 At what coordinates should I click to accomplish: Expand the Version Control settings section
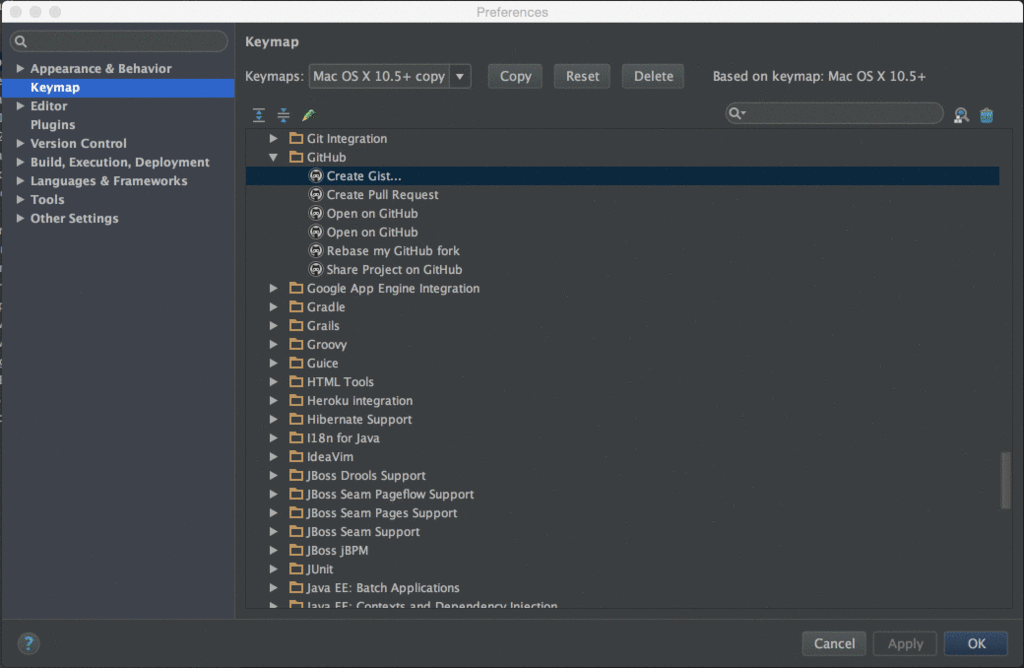point(20,143)
